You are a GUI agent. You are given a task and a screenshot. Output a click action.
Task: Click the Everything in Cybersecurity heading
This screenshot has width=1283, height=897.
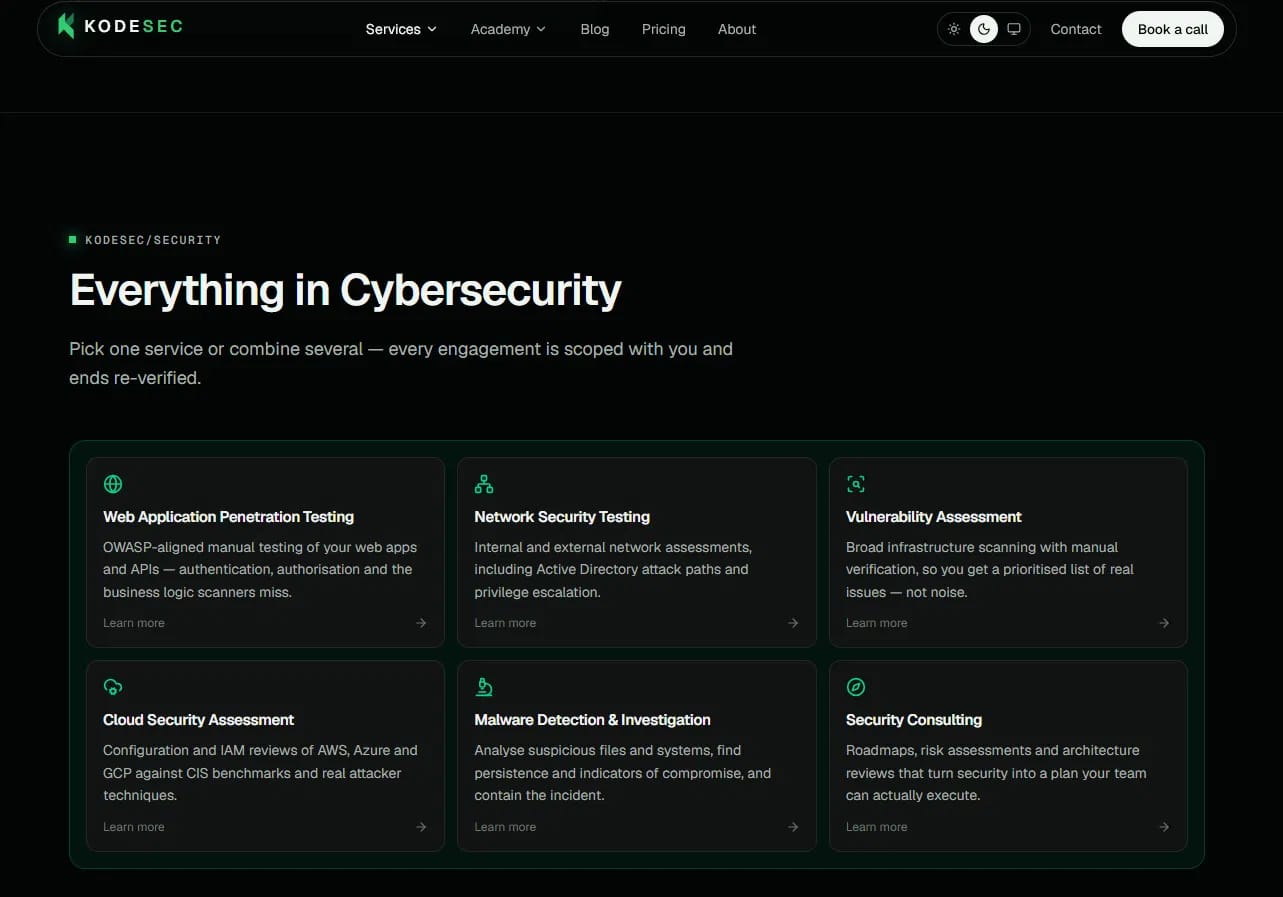point(346,290)
